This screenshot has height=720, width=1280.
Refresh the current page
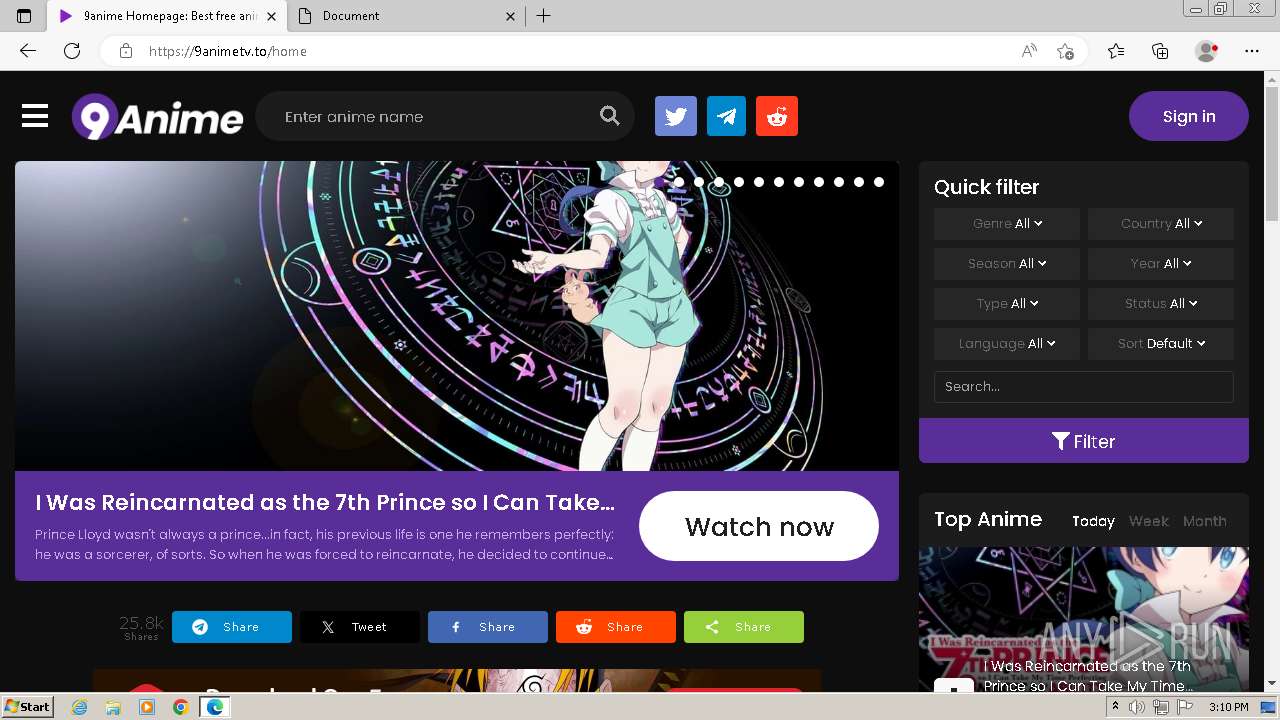click(x=72, y=51)
